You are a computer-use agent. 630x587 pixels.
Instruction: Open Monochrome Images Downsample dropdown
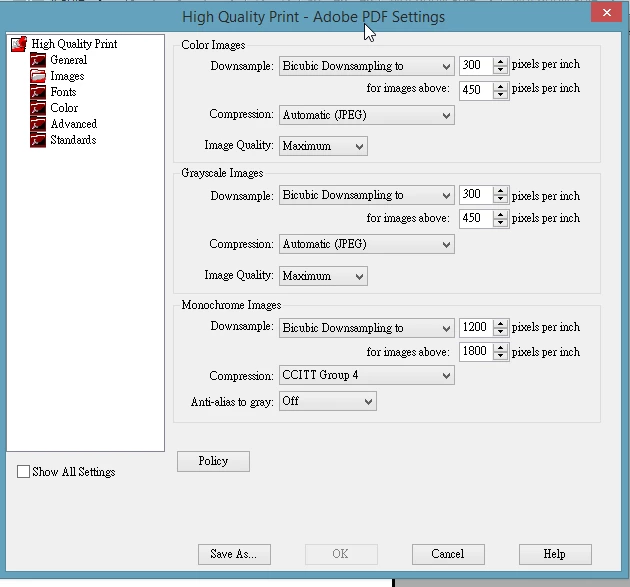tap(366, 328)
